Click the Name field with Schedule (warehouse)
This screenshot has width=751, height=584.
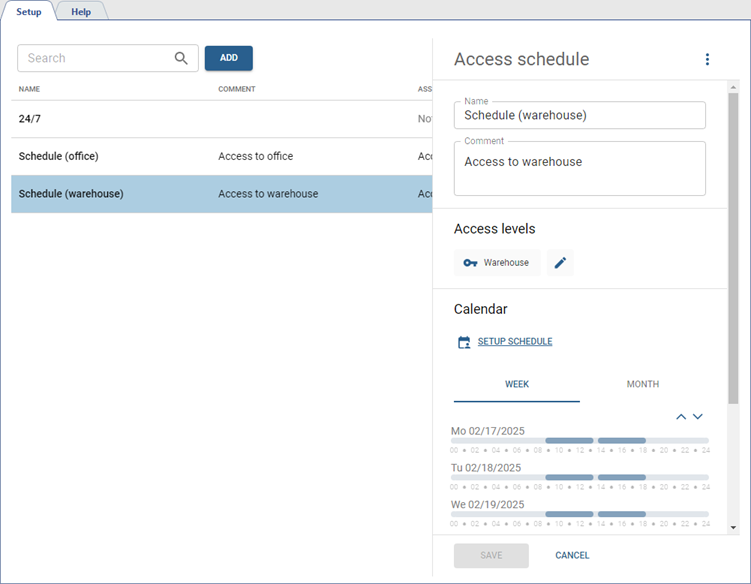click(x=579, y=115)
